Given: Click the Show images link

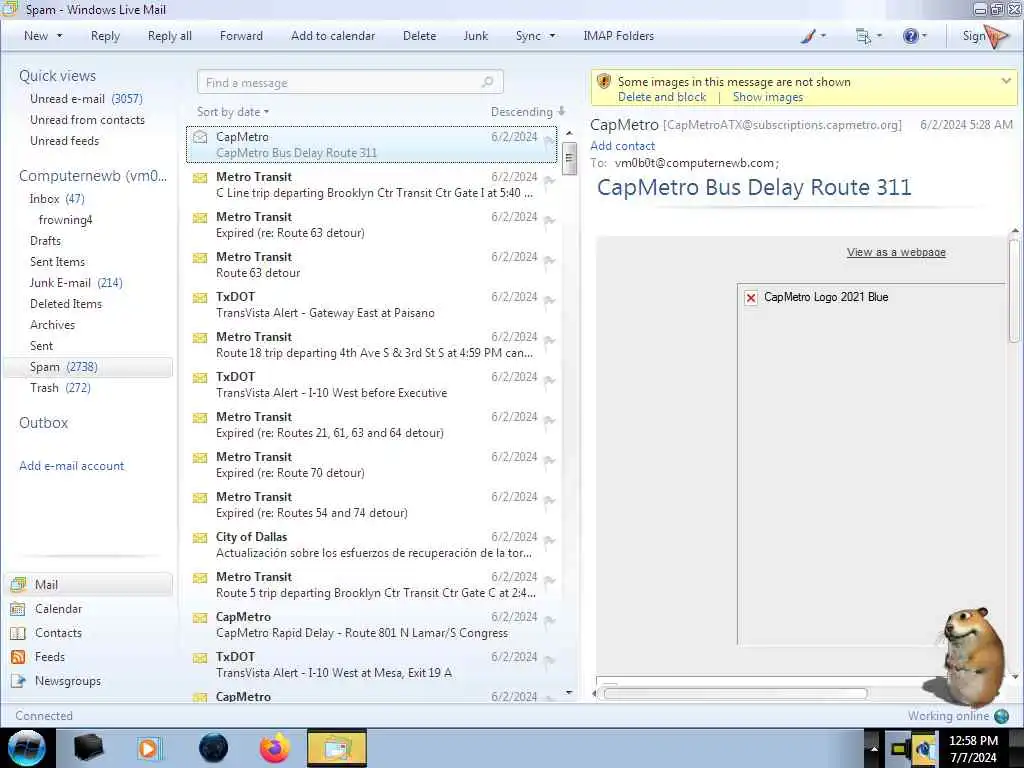Looking at the screenshot, I should pyautogui.click(x=768, y=97).
